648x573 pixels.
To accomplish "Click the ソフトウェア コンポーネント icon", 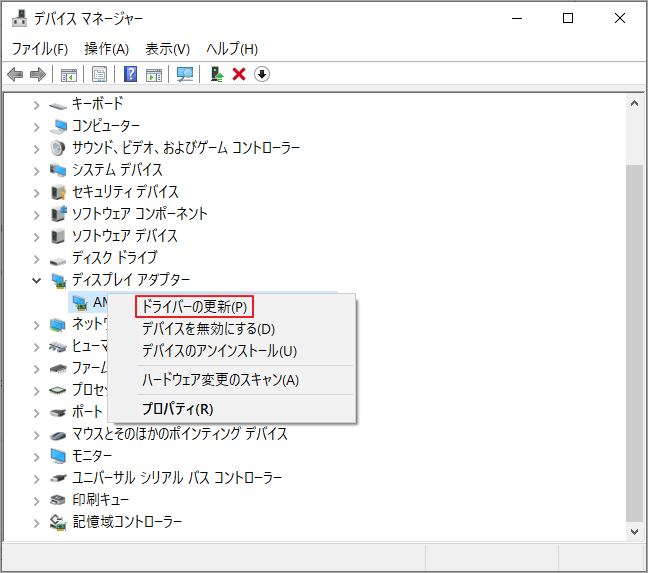I will pos(58,214).
